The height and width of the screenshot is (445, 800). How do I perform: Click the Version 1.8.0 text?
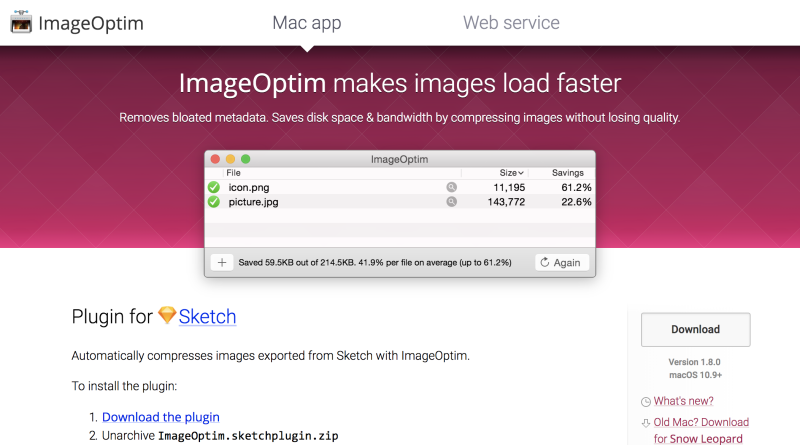tap(694, 362)
